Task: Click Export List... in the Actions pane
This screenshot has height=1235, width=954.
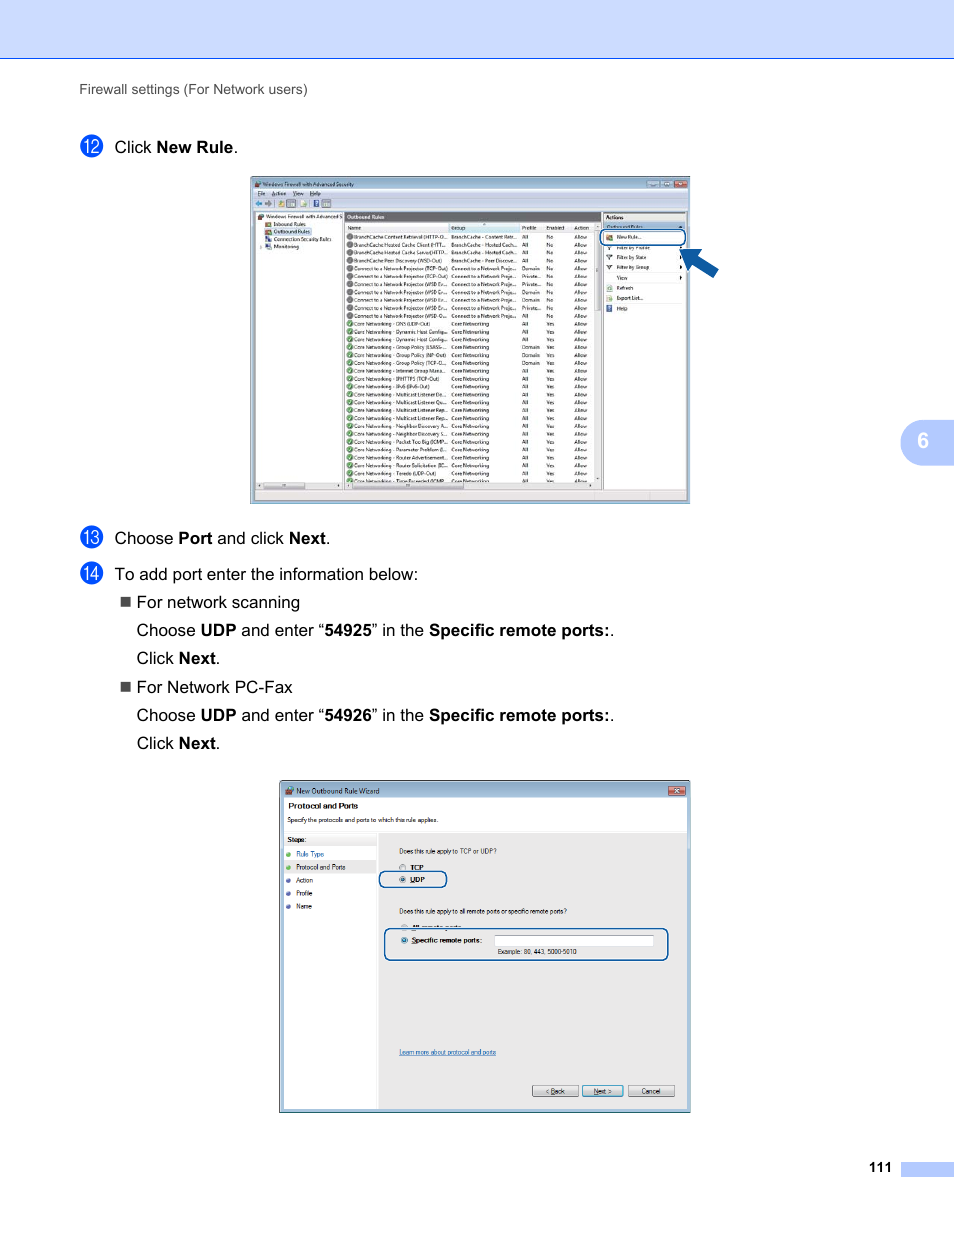Action: (x=630, y=298)
